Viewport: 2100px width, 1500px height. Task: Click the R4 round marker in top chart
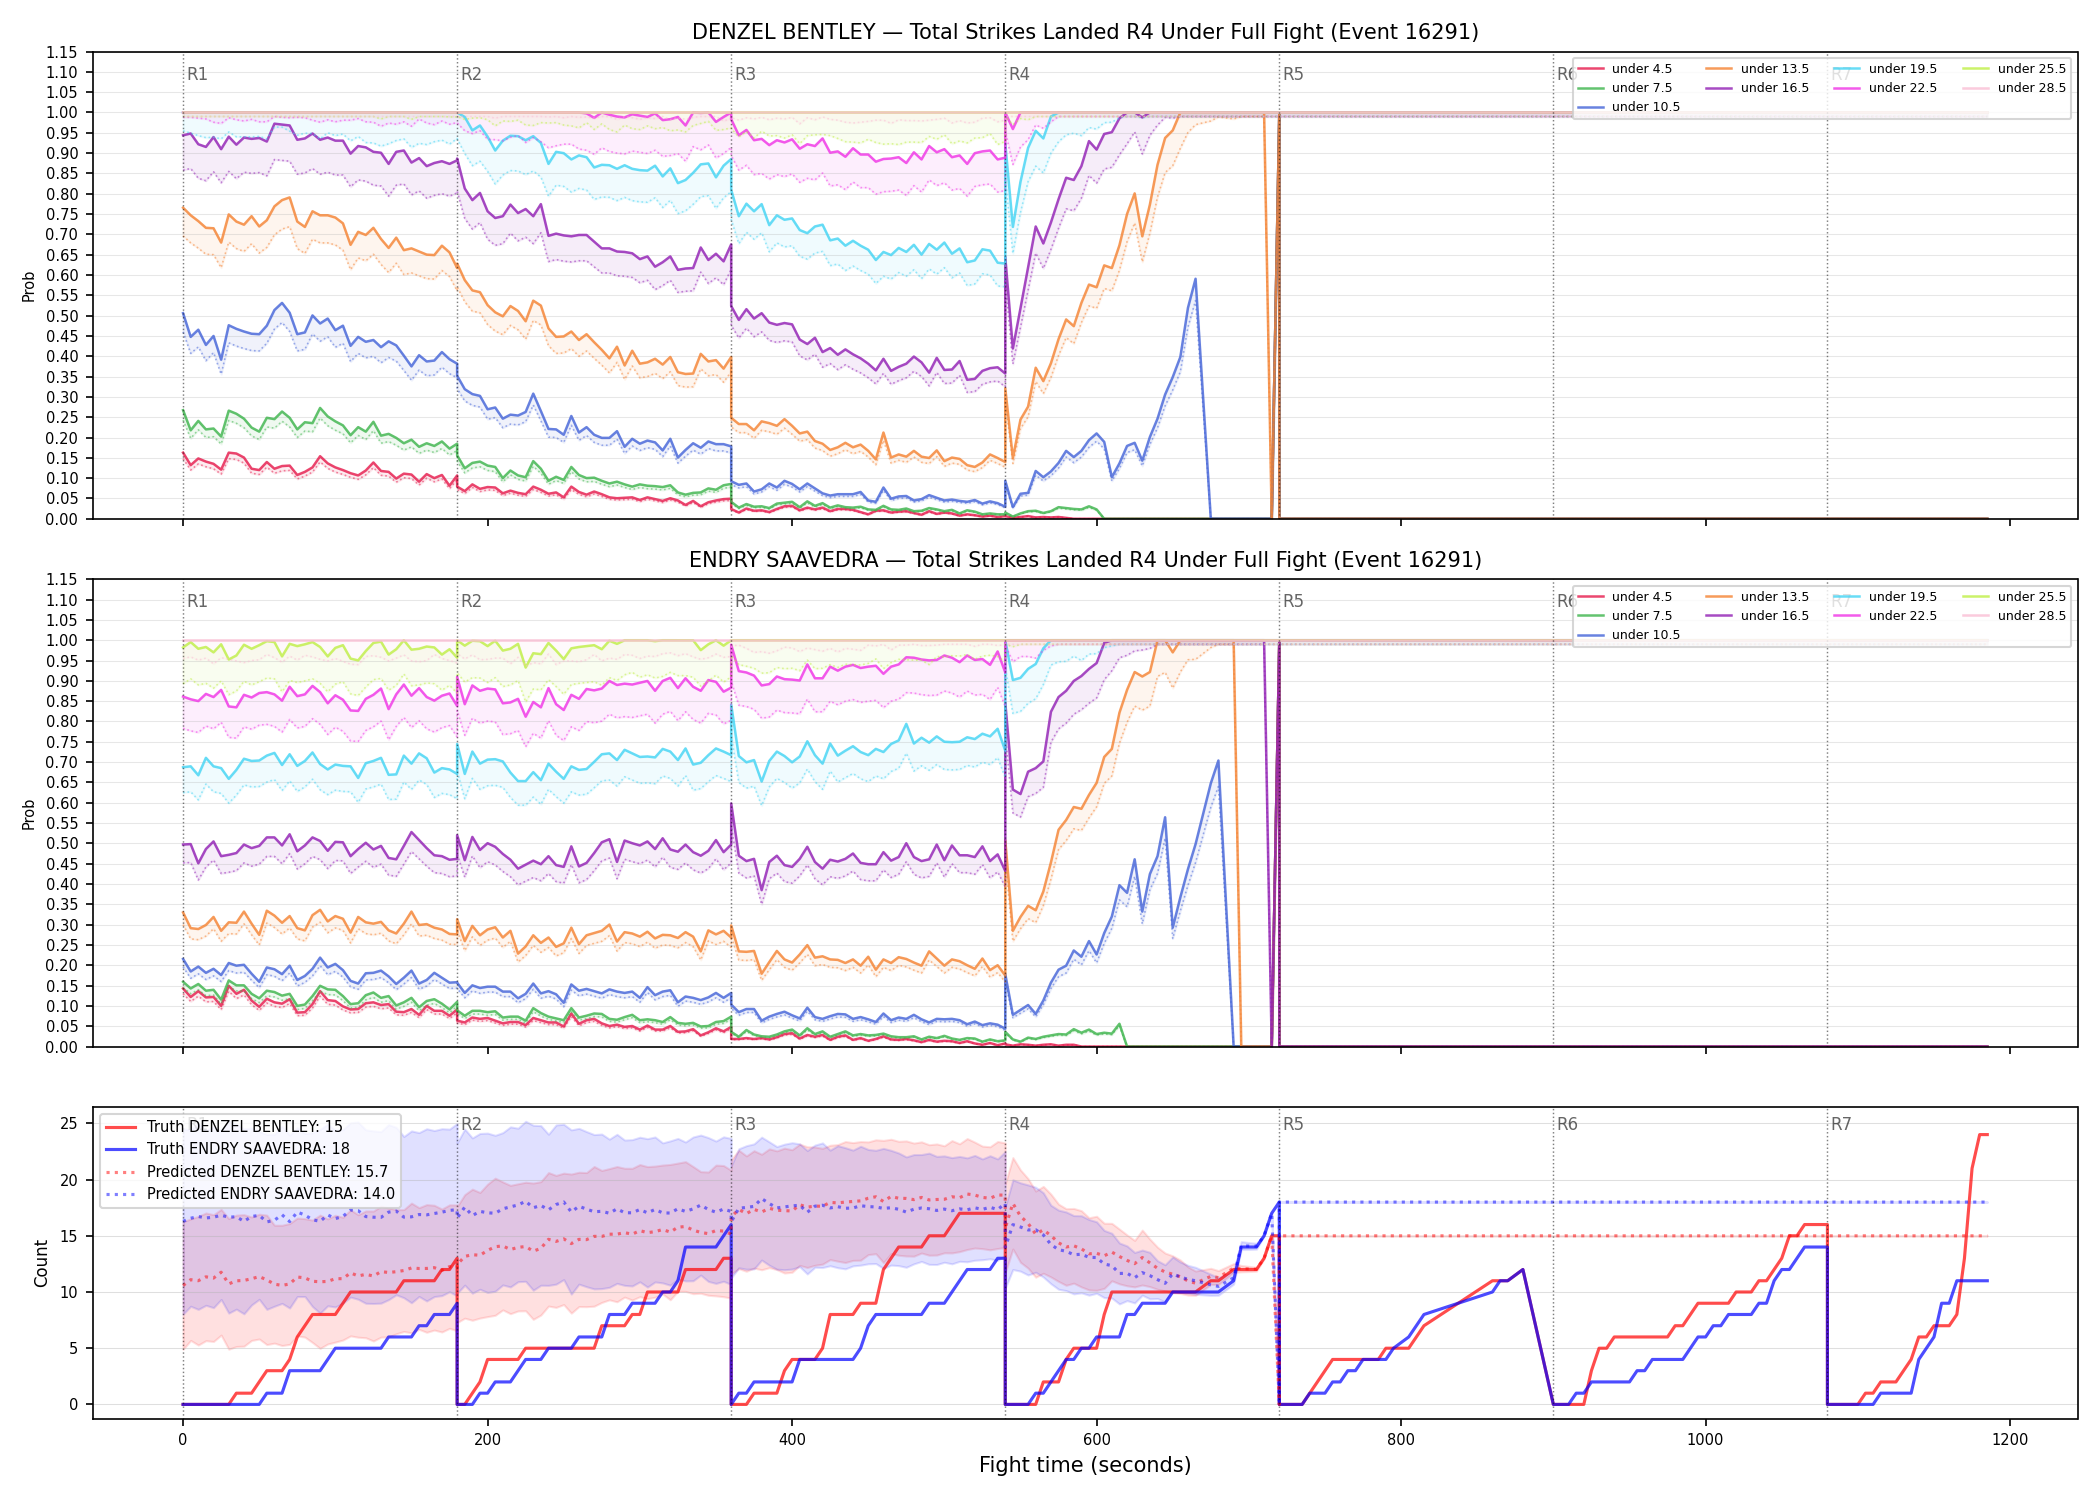coord(1019,74)
